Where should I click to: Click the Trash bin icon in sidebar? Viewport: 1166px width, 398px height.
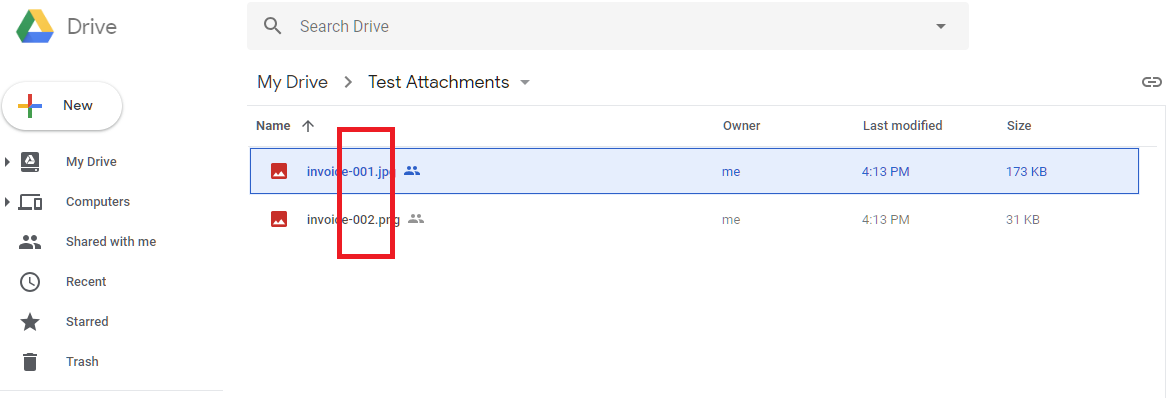pos(30,362)
